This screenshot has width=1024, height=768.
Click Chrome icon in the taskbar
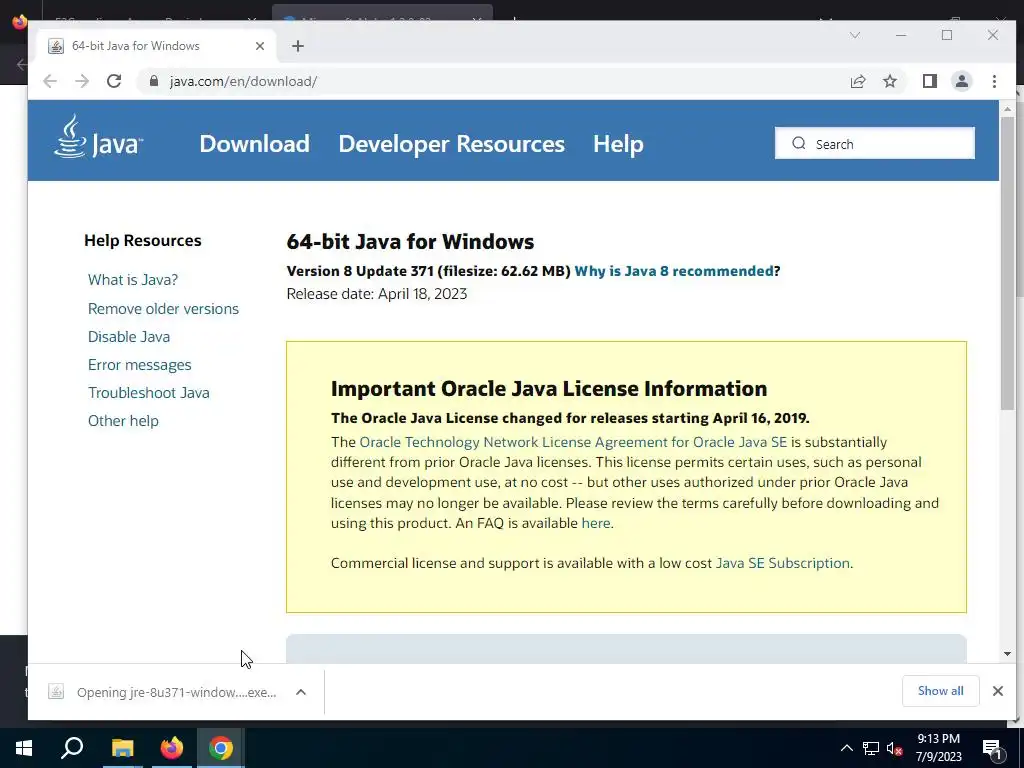click(221, 748)
